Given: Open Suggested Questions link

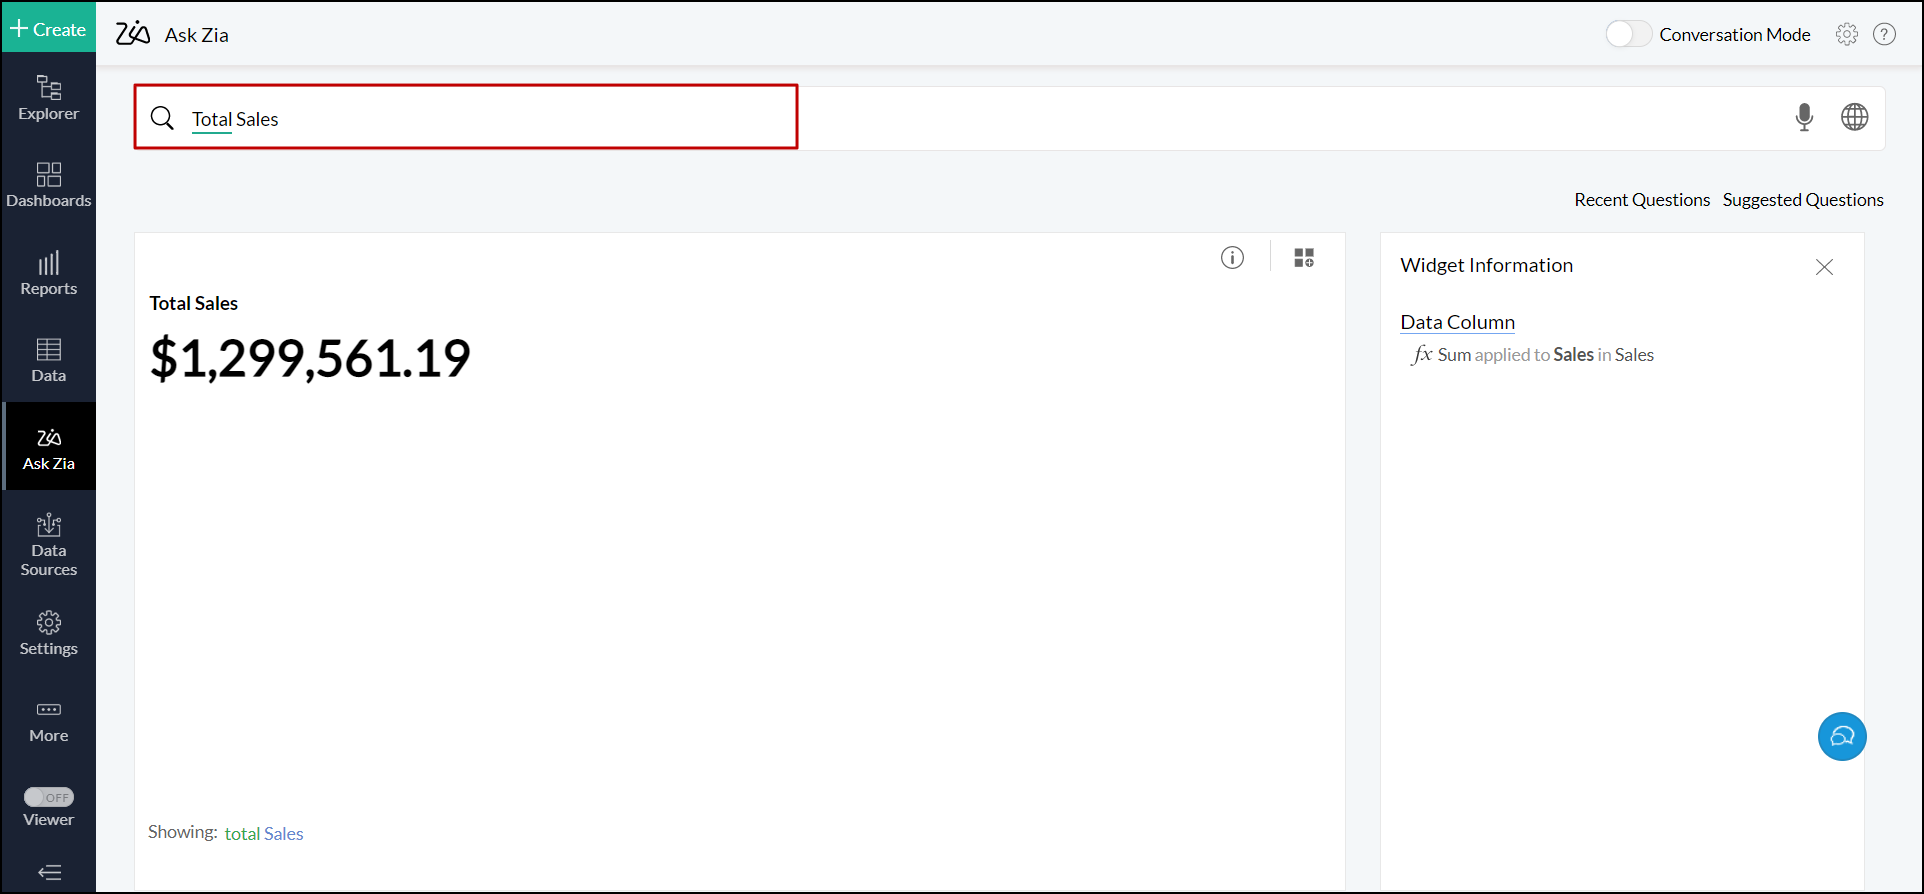Looking at the screenshot, I should pyautogui.click(x=1802, y=200).
